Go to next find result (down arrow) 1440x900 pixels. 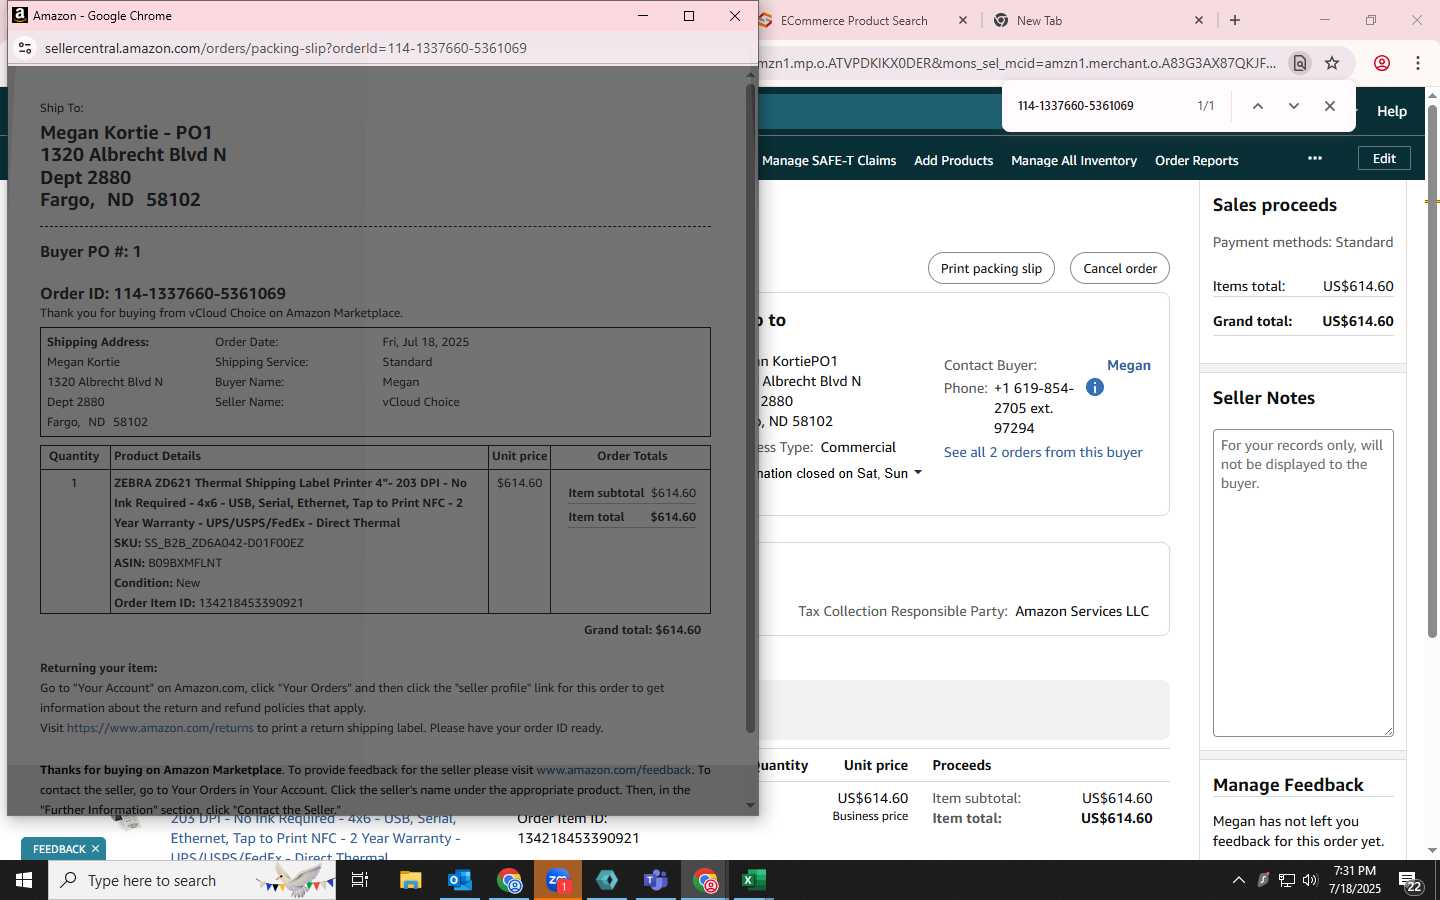pyautogui.click(x=1294, y=106)
